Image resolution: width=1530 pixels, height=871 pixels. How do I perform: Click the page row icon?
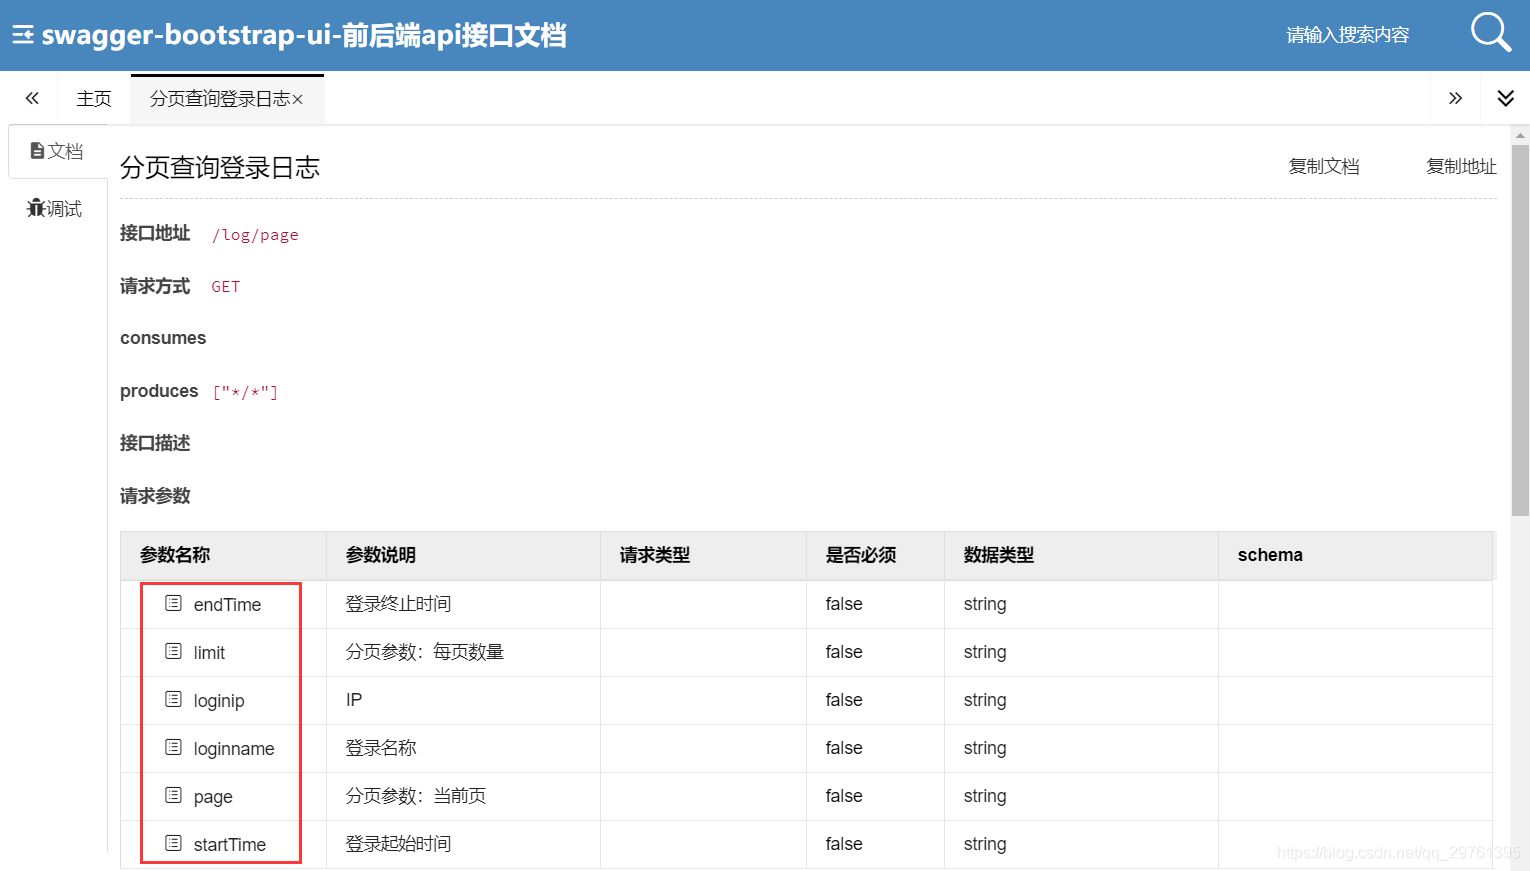pos(173,795)
